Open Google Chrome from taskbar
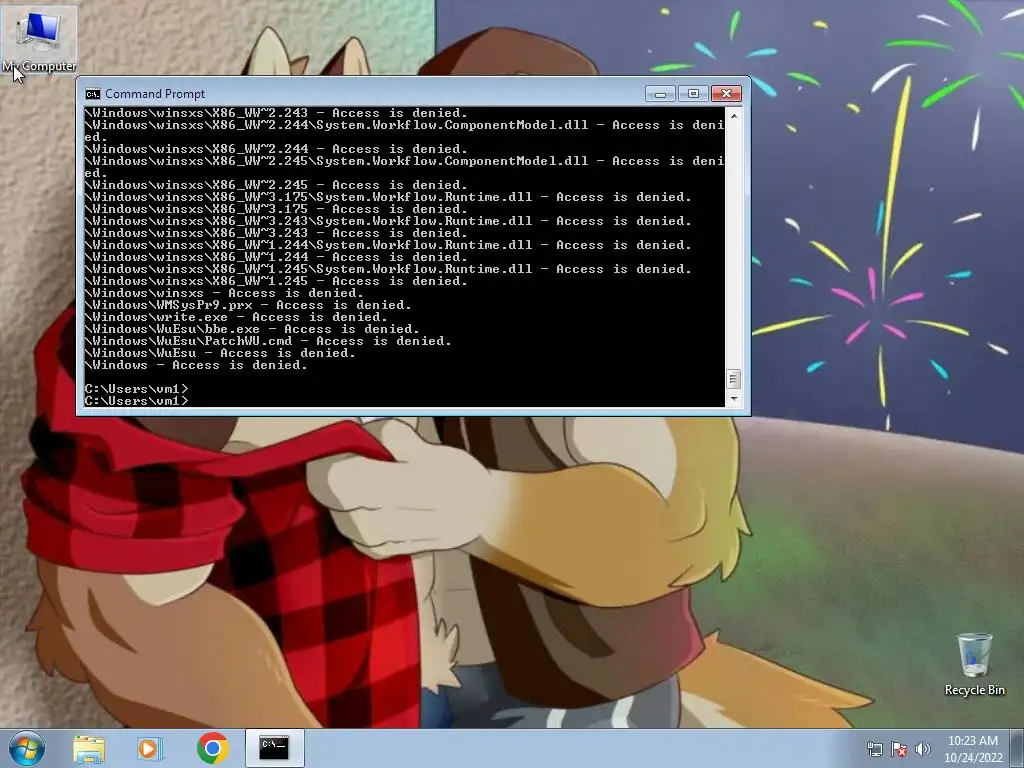Image resolution: width=1024 pixels, height=768 pixels. point(212,748)
